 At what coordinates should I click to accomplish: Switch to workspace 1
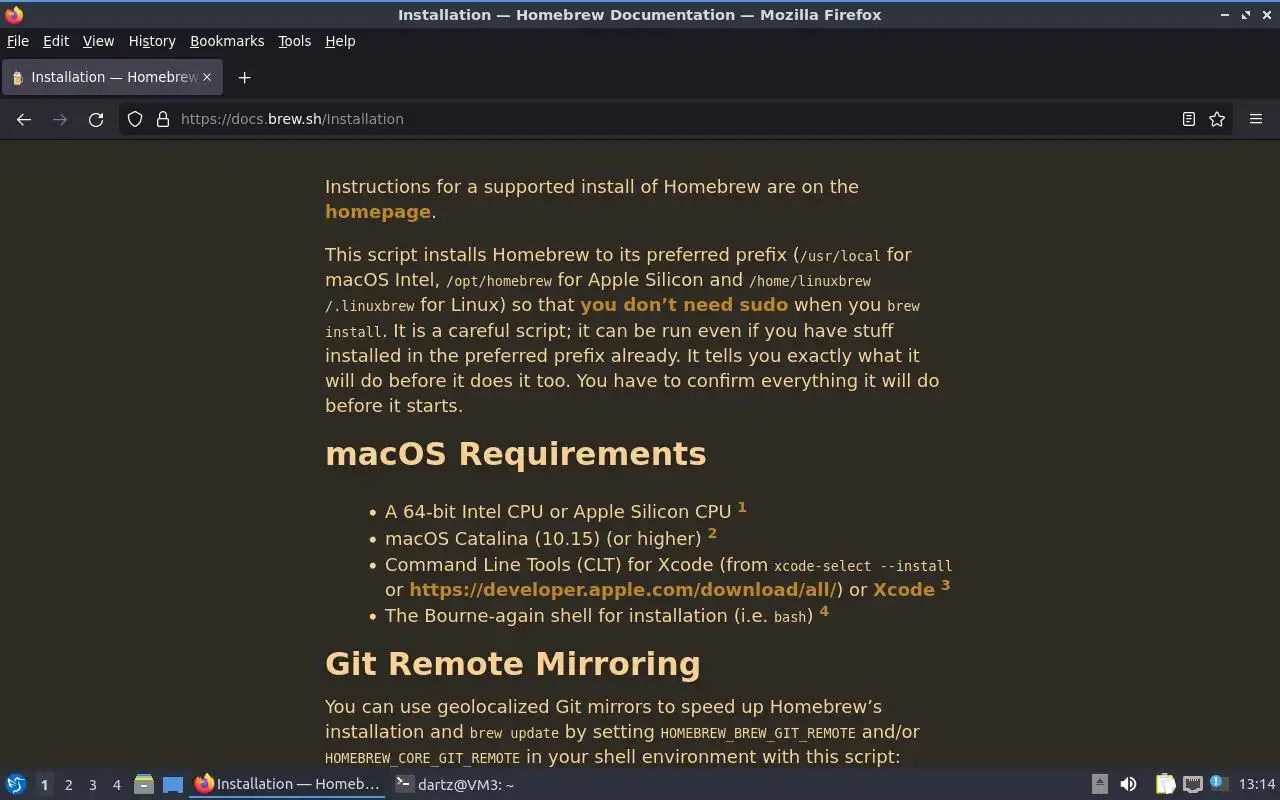click(x=44, y=785)
